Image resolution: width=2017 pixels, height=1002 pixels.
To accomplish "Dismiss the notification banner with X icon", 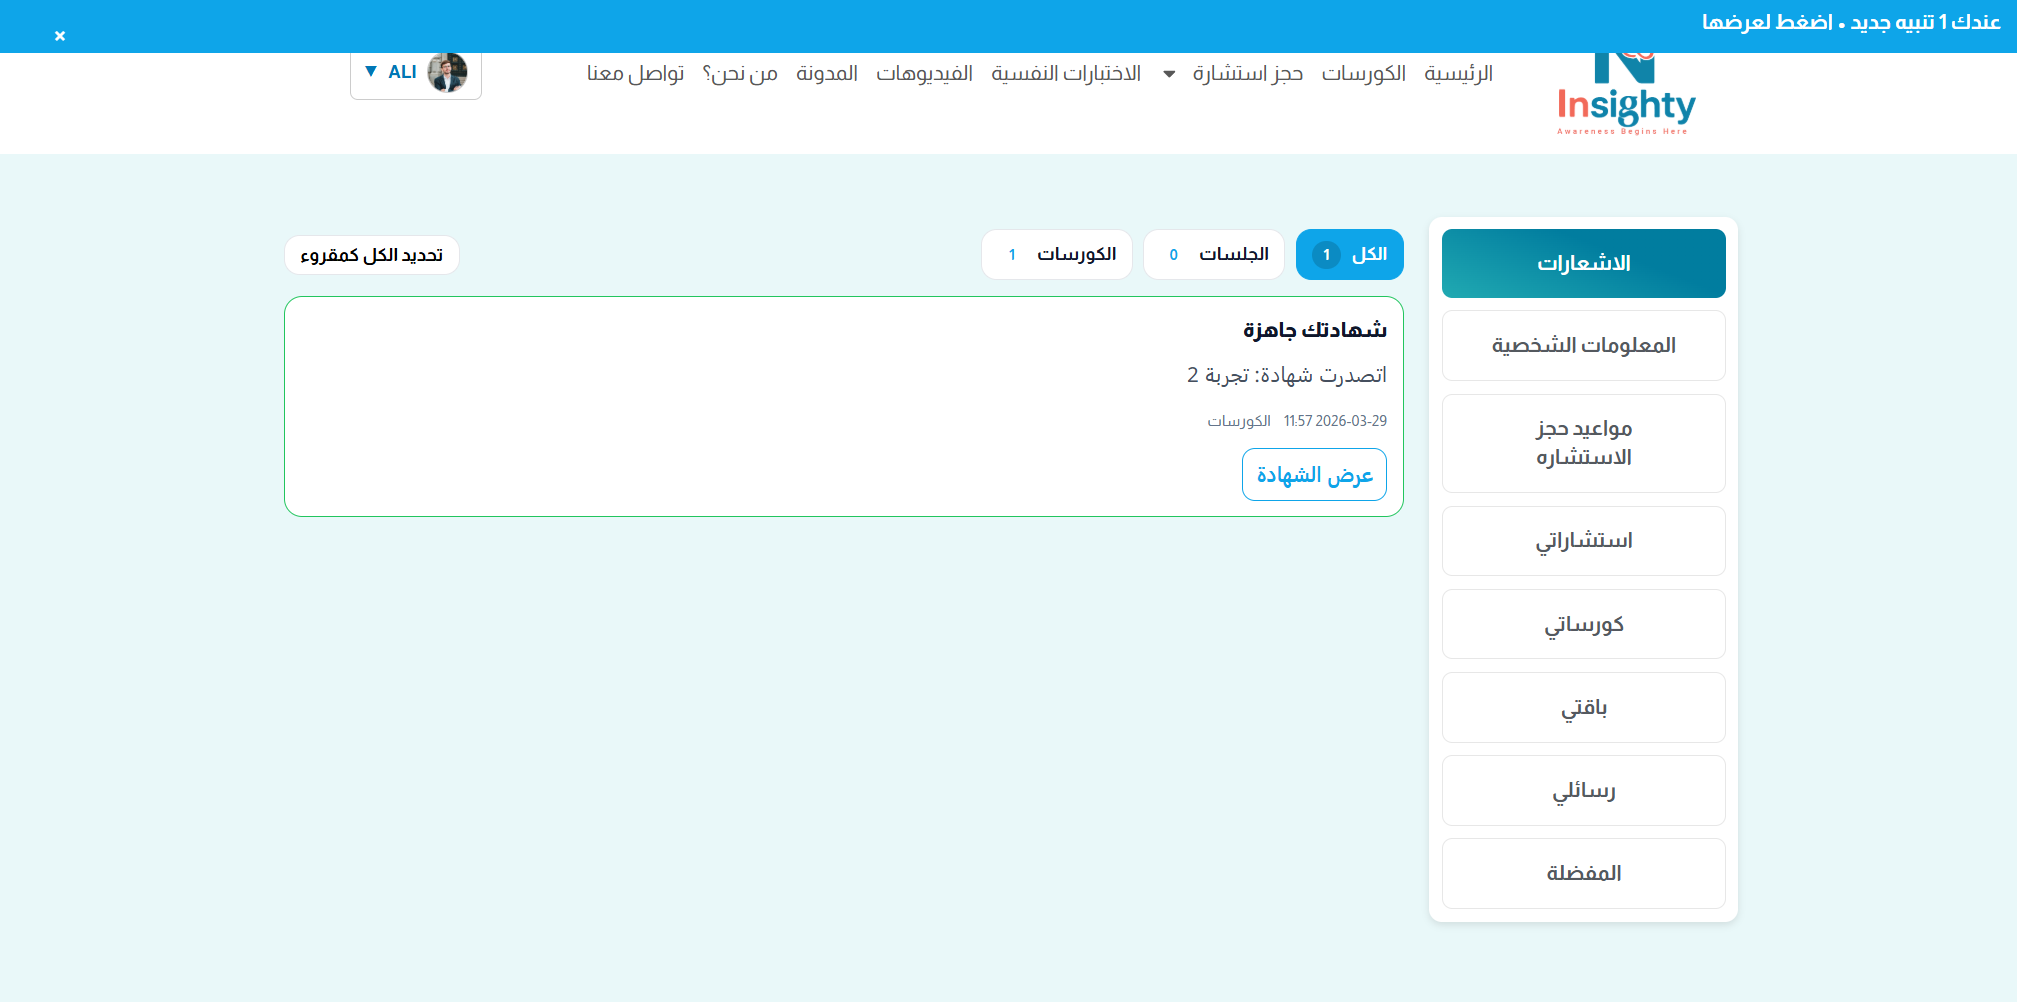I will pos(60,36).
